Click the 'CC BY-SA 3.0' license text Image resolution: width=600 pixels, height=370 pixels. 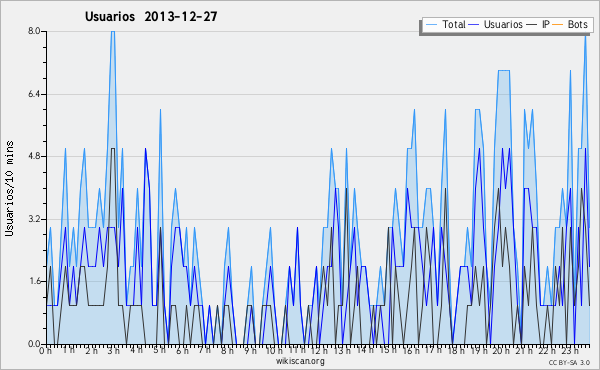pyautogui.click(x=569, y=362)
